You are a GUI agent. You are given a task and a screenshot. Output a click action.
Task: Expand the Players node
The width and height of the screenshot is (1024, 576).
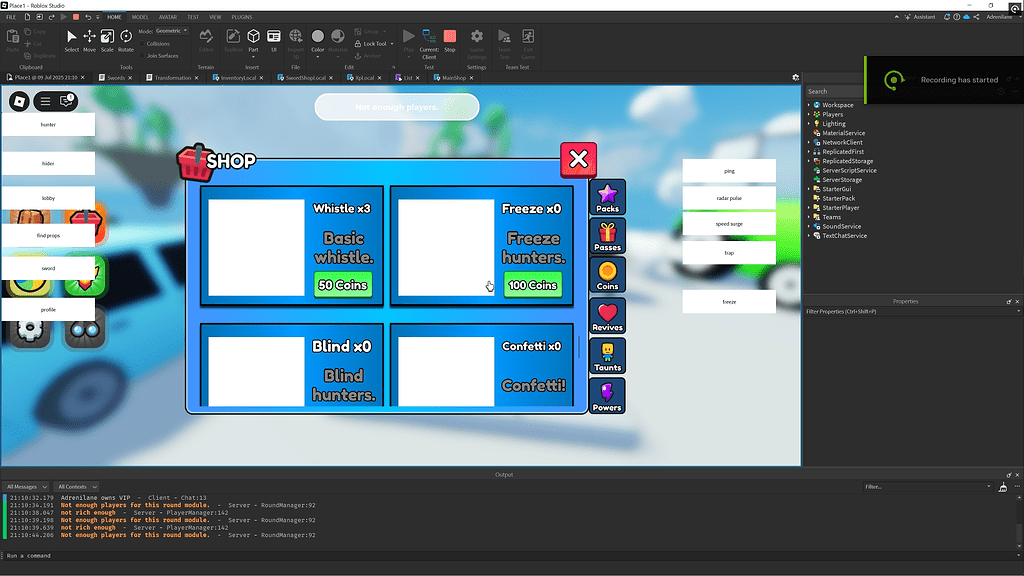click(808, 114)
